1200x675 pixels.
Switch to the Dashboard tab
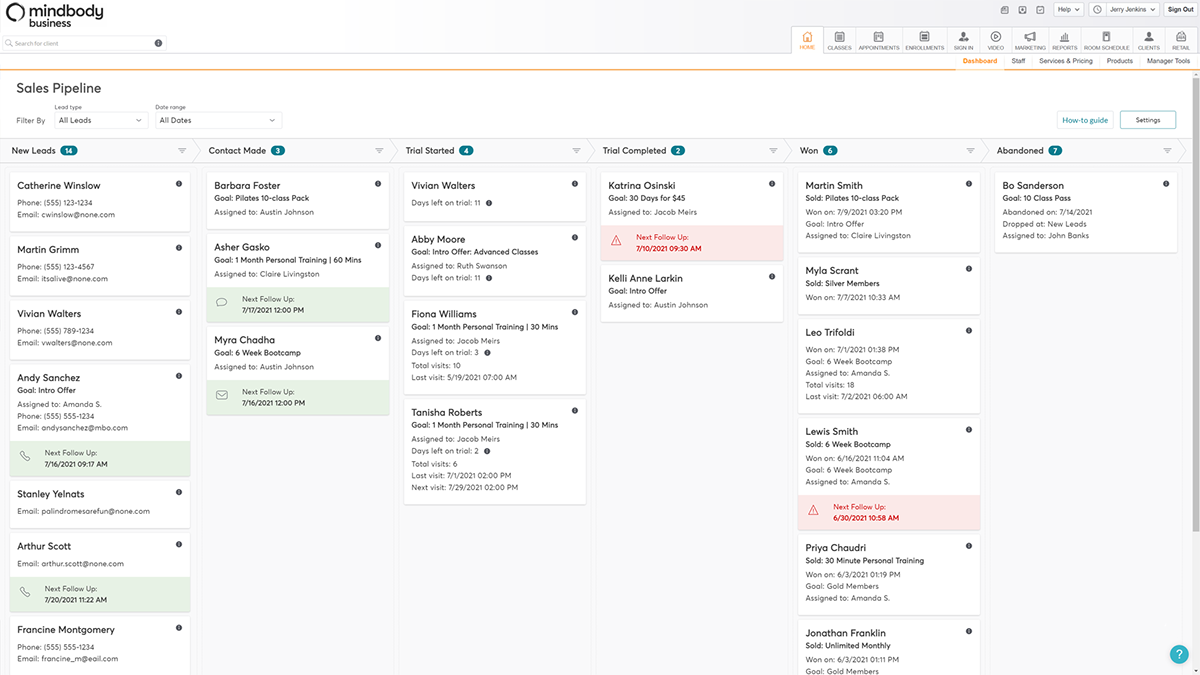(x=980, y=61)
